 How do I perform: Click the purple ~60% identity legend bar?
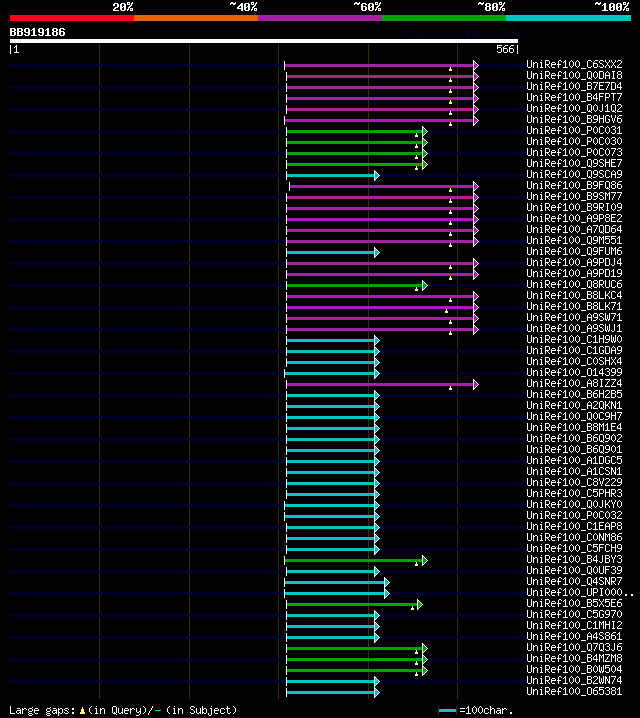pyautogui.click(x=320, y=18)
